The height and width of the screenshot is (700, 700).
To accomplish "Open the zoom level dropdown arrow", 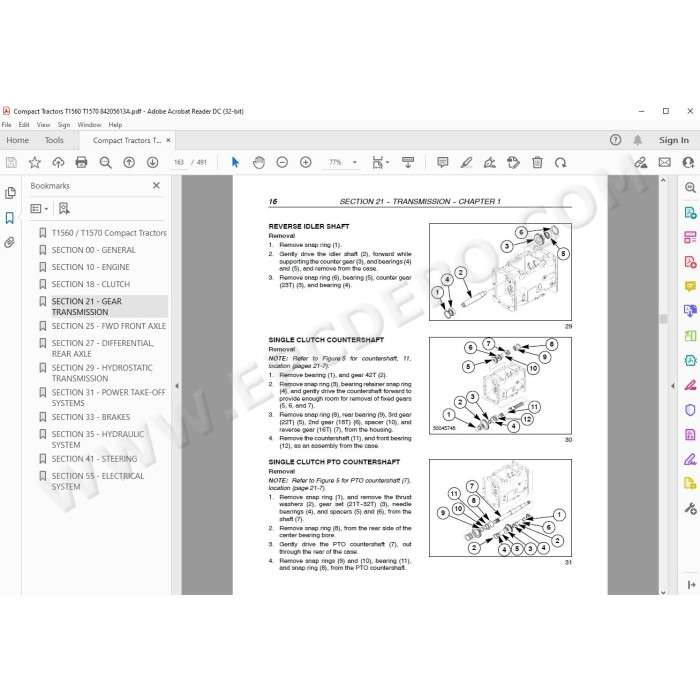I will point(355,162).
